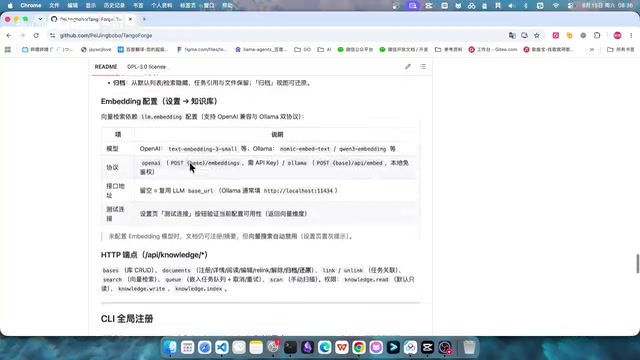Click the 'knowledge.write' code text

pos(141,289)
